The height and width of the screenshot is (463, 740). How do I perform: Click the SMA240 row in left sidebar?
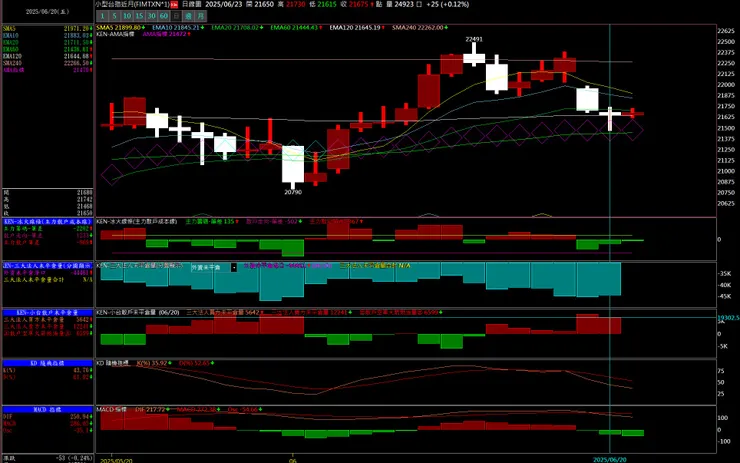pos(48,63)
